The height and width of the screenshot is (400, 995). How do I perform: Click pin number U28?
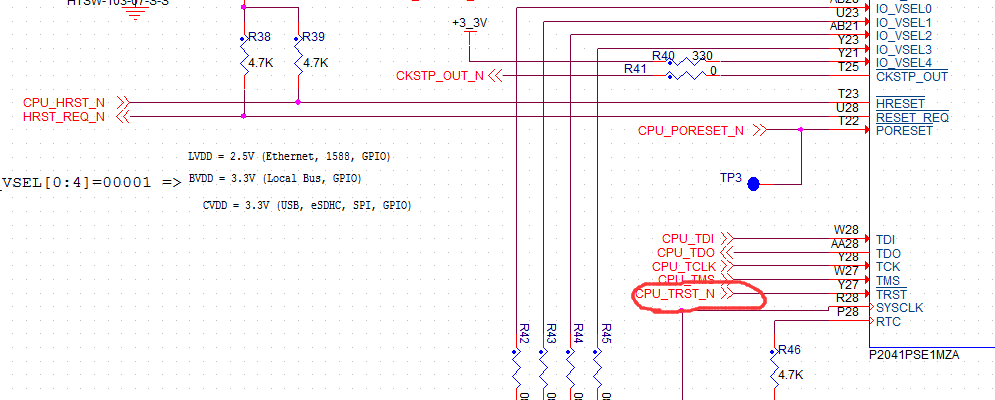tap(847, 107)
